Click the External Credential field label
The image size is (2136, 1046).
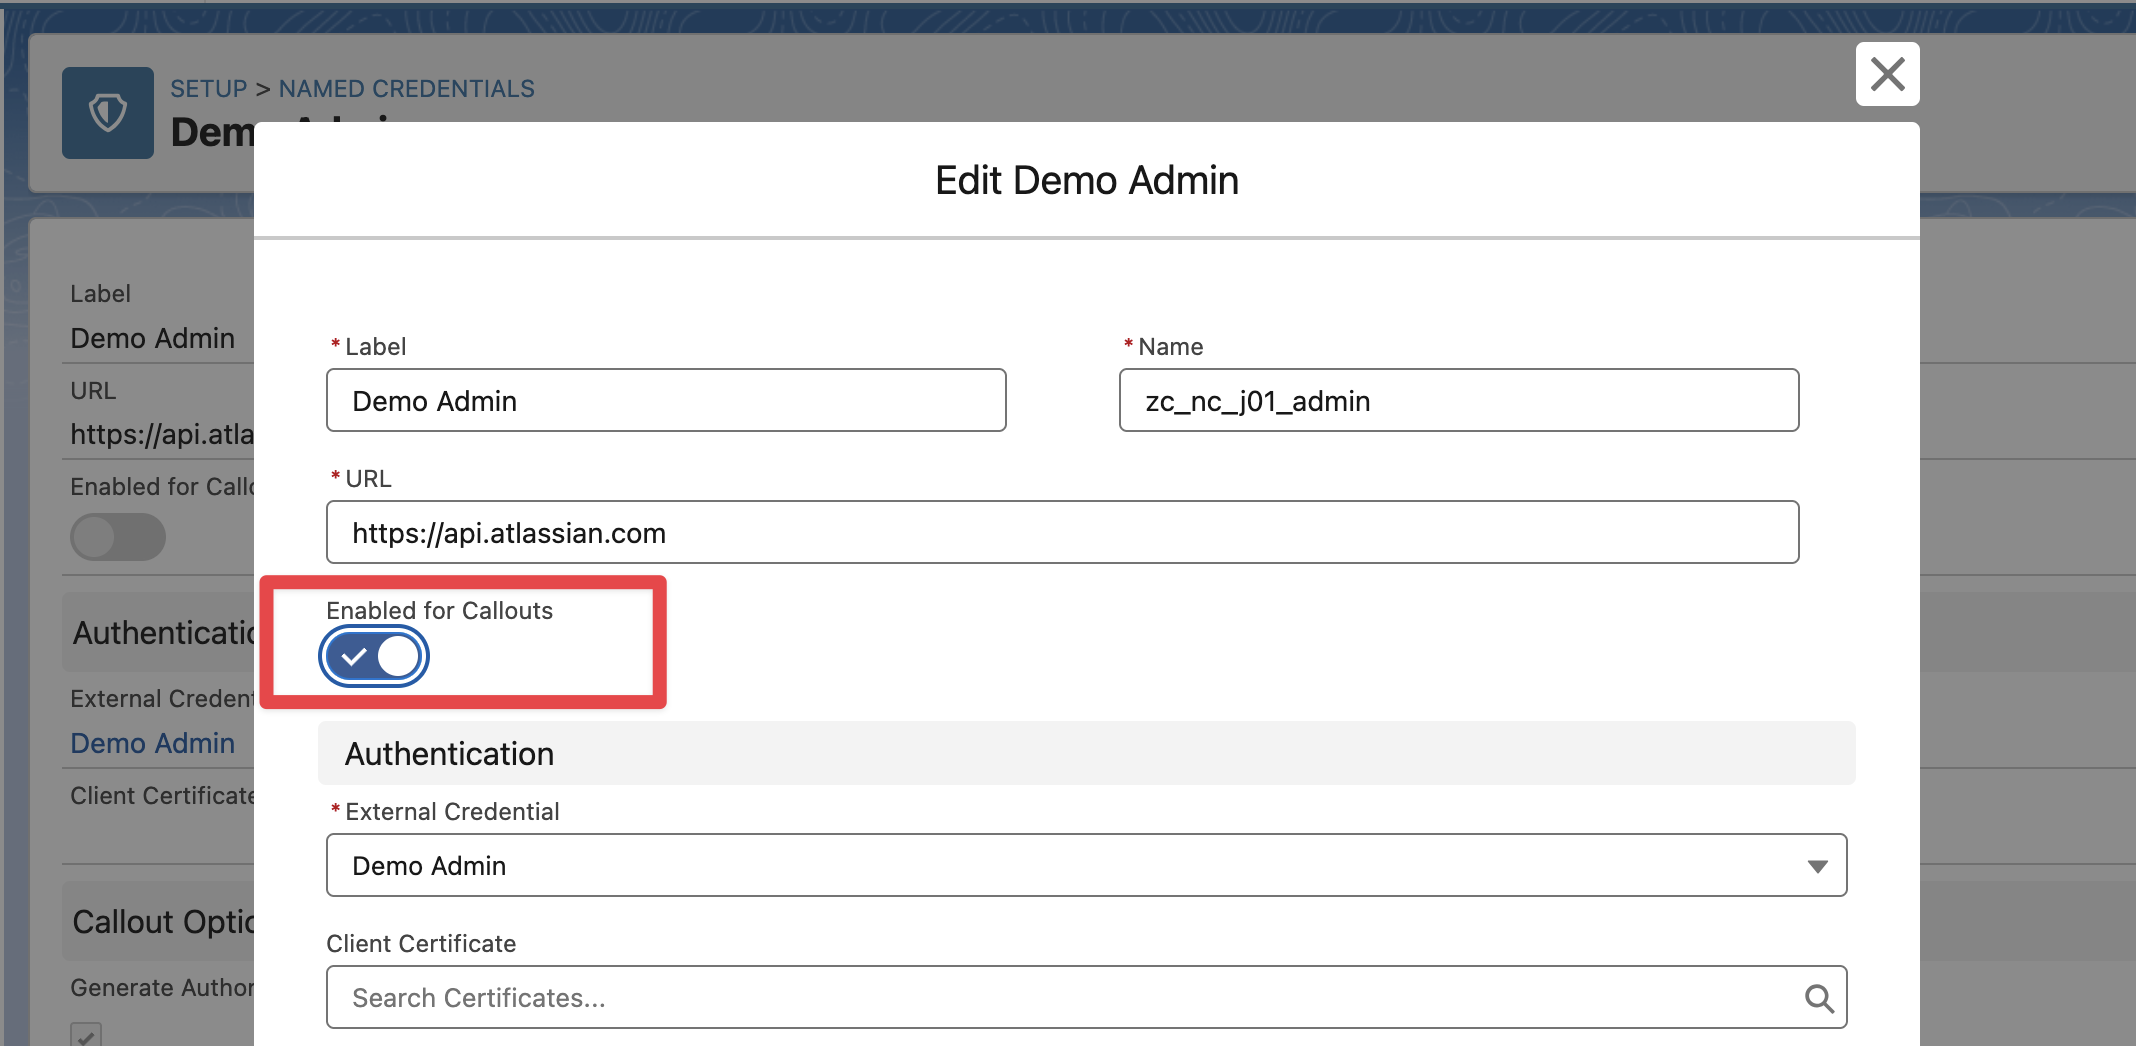coord(452,812)
